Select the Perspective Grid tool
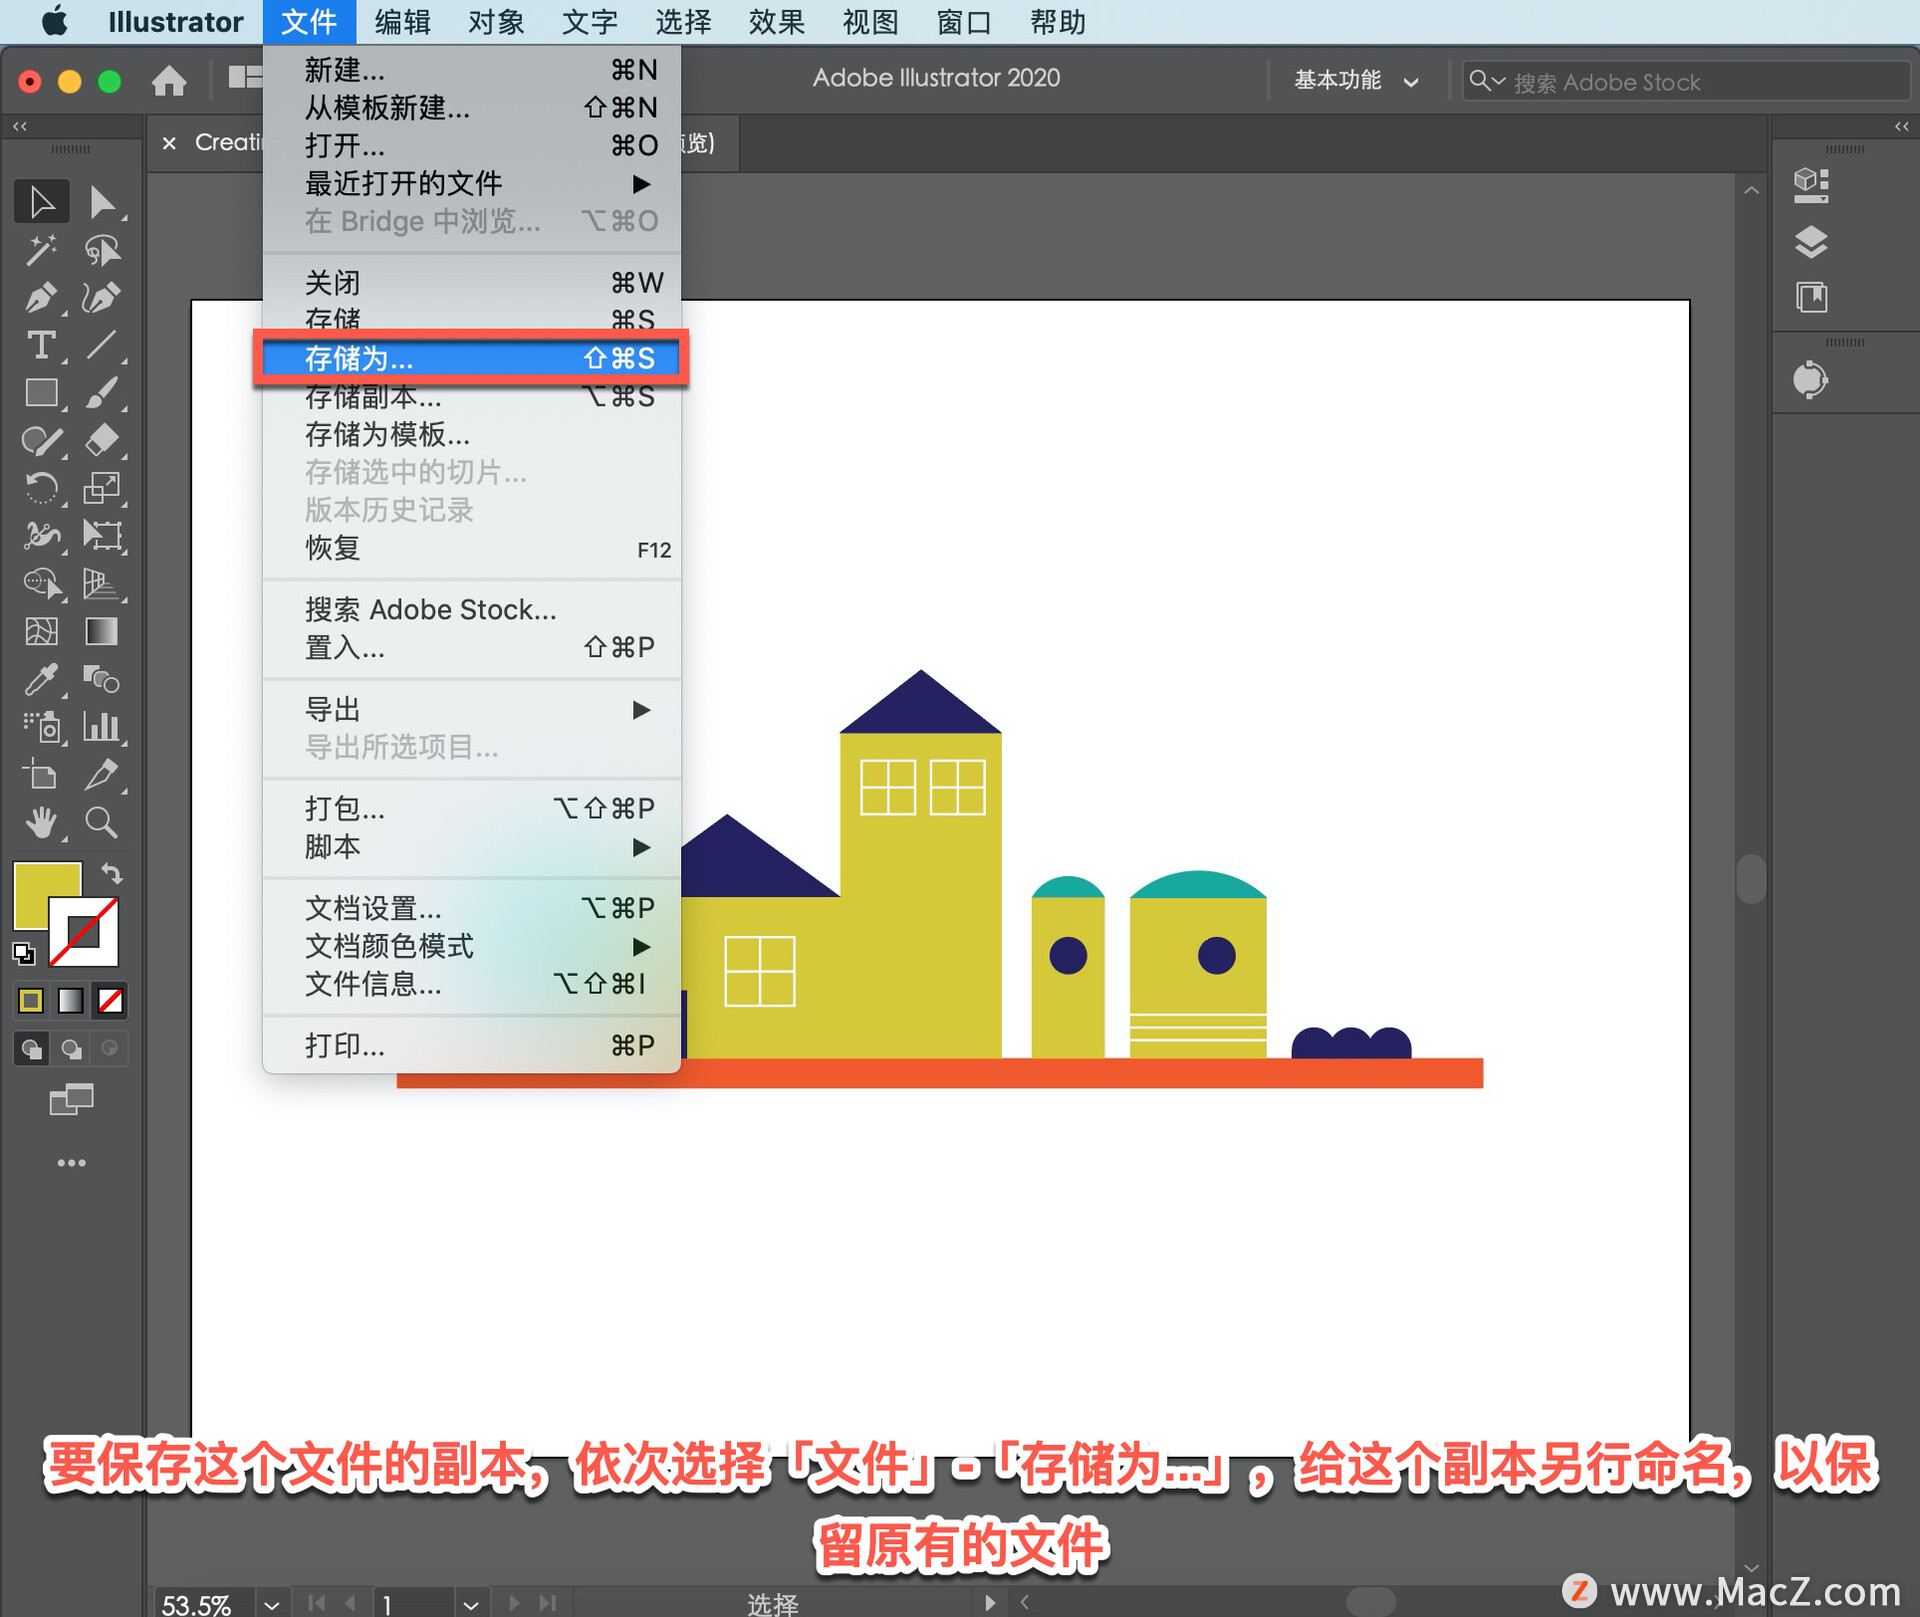This screenshot has height=1617, width=1920. click(x=102, y=584)
